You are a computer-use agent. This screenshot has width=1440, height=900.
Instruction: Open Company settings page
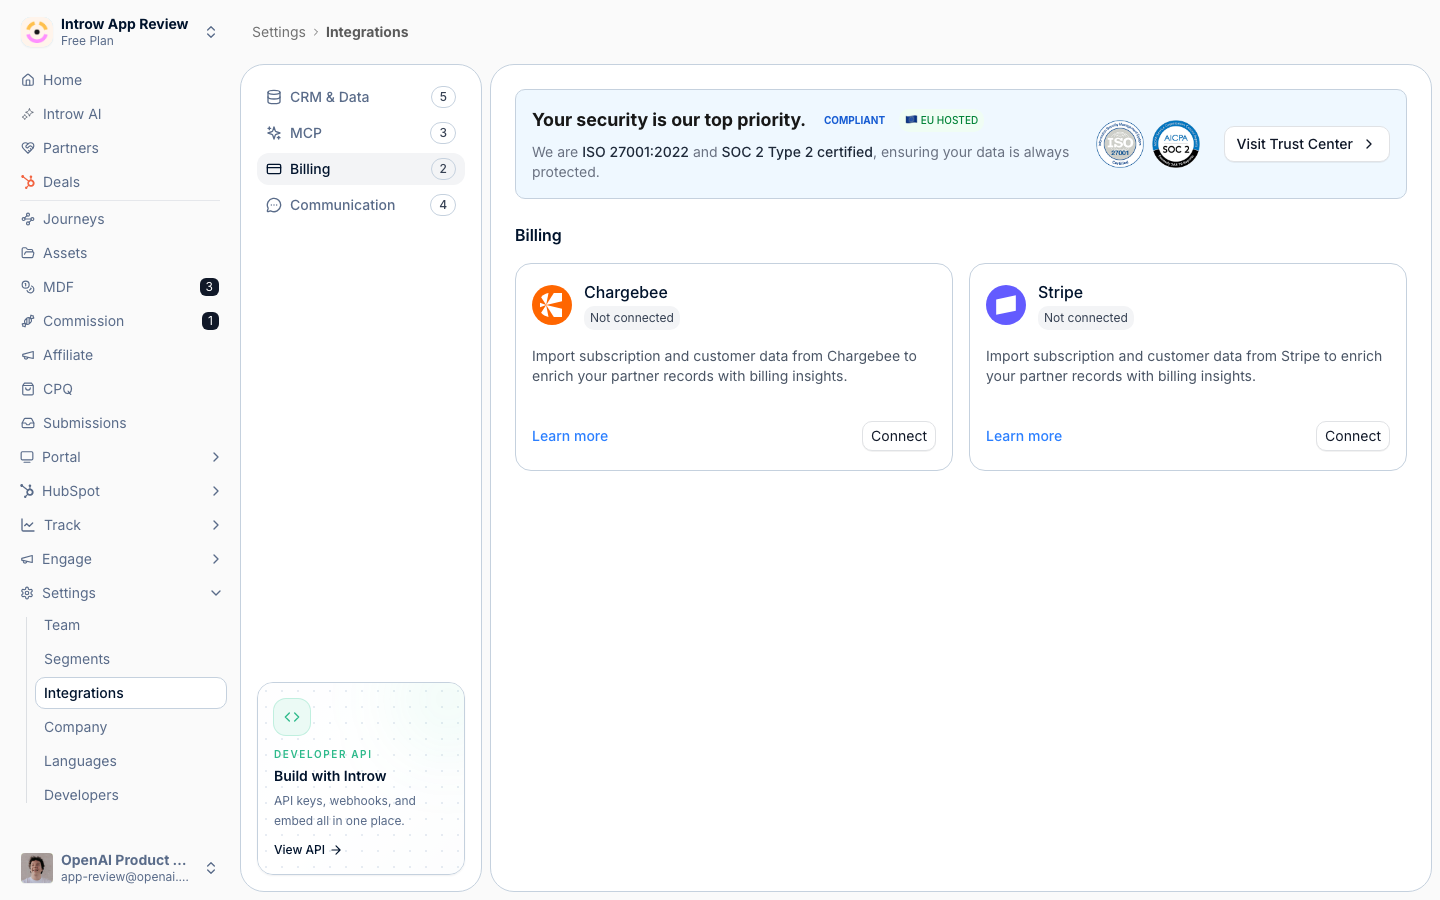click(x=131, y=727)
